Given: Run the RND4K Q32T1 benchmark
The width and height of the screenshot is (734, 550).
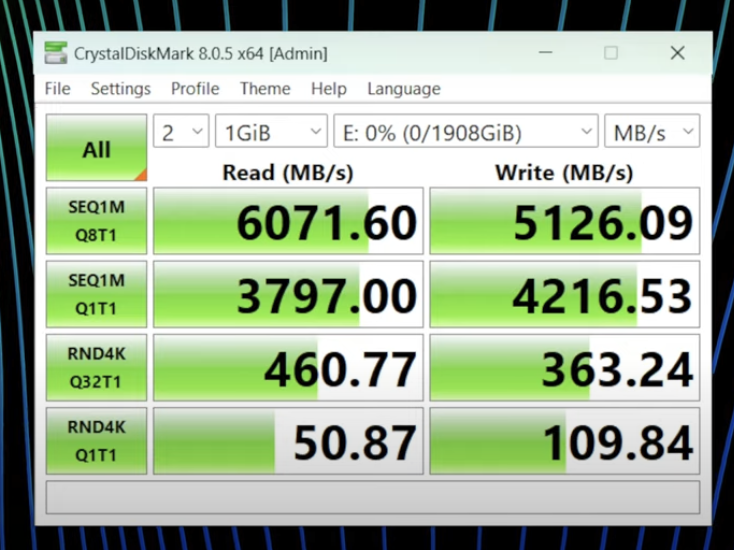Looking at the screenshot, I should pos(96,368).
